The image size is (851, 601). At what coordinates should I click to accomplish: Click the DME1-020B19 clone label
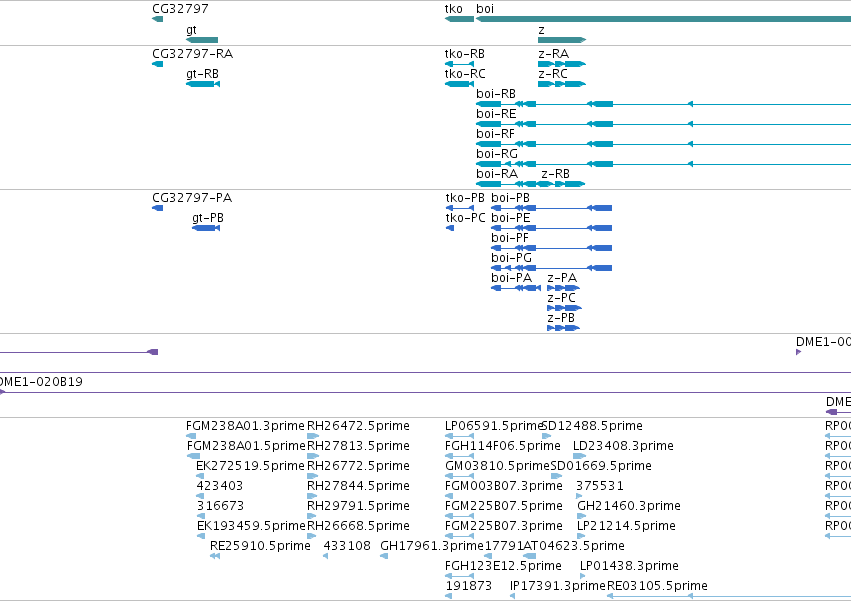pyautogui.click(x=41, y=382)
